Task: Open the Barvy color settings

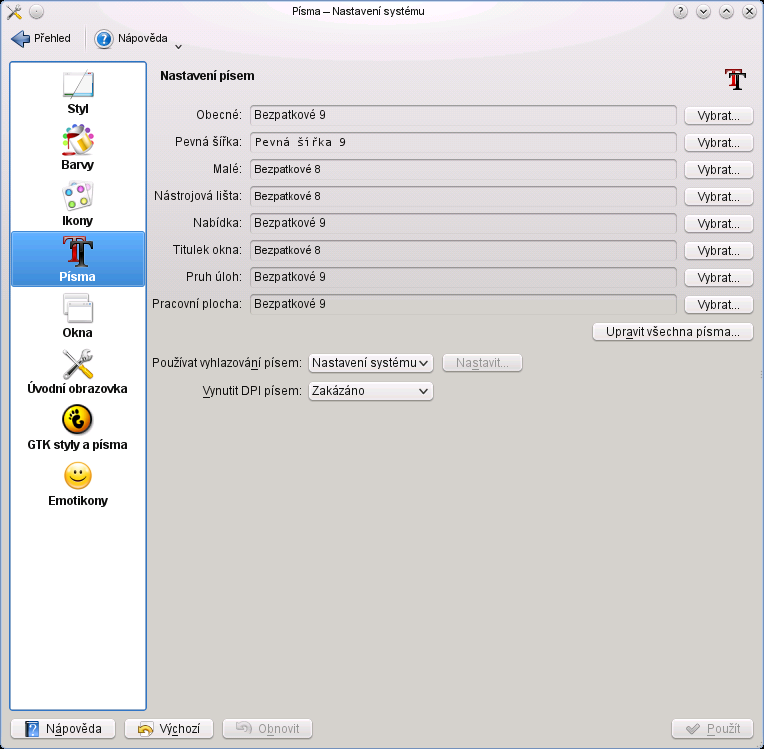Action: pos(77,148)
